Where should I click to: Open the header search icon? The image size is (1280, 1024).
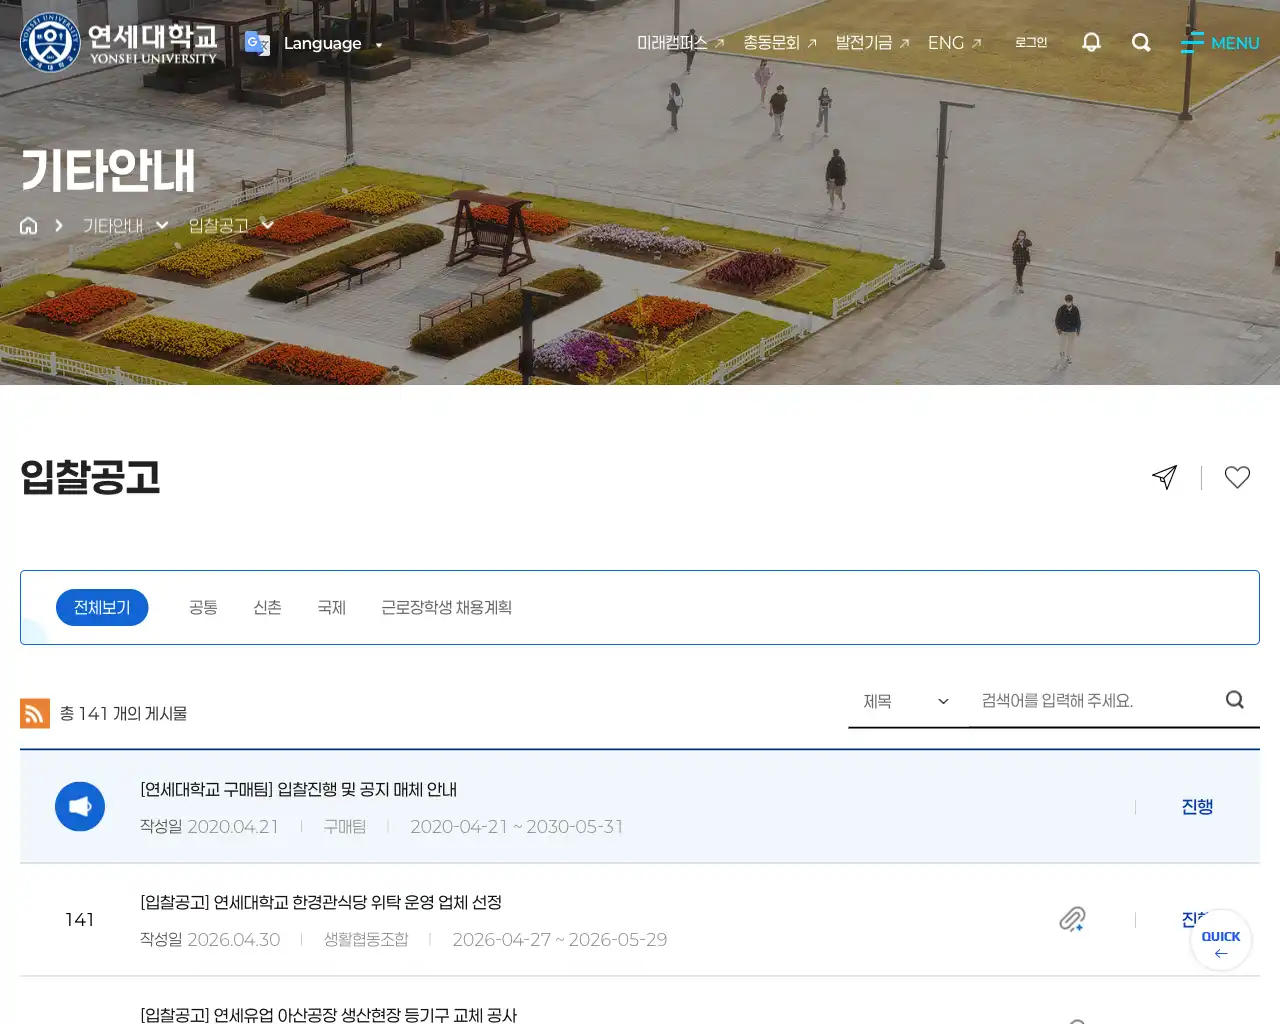click(x=1141, y=42)
